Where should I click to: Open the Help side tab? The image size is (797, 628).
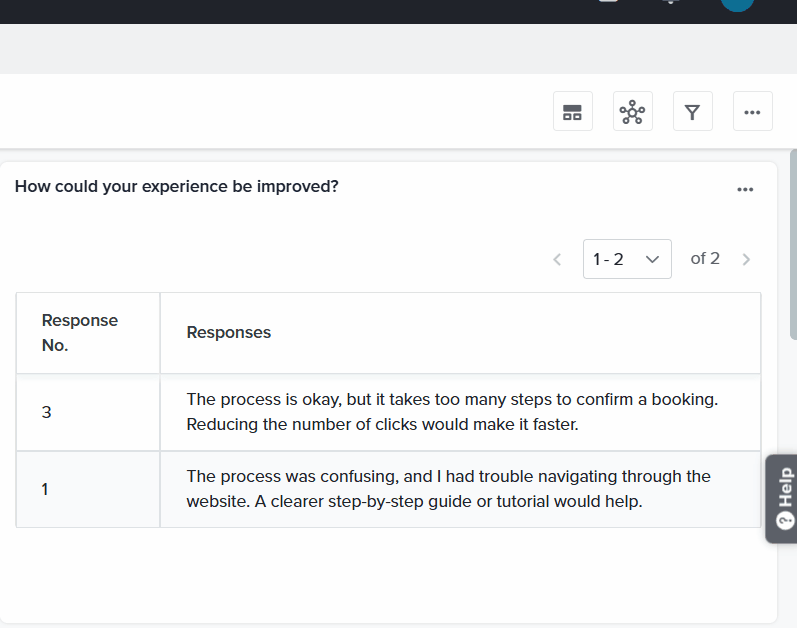coord(783,499)
